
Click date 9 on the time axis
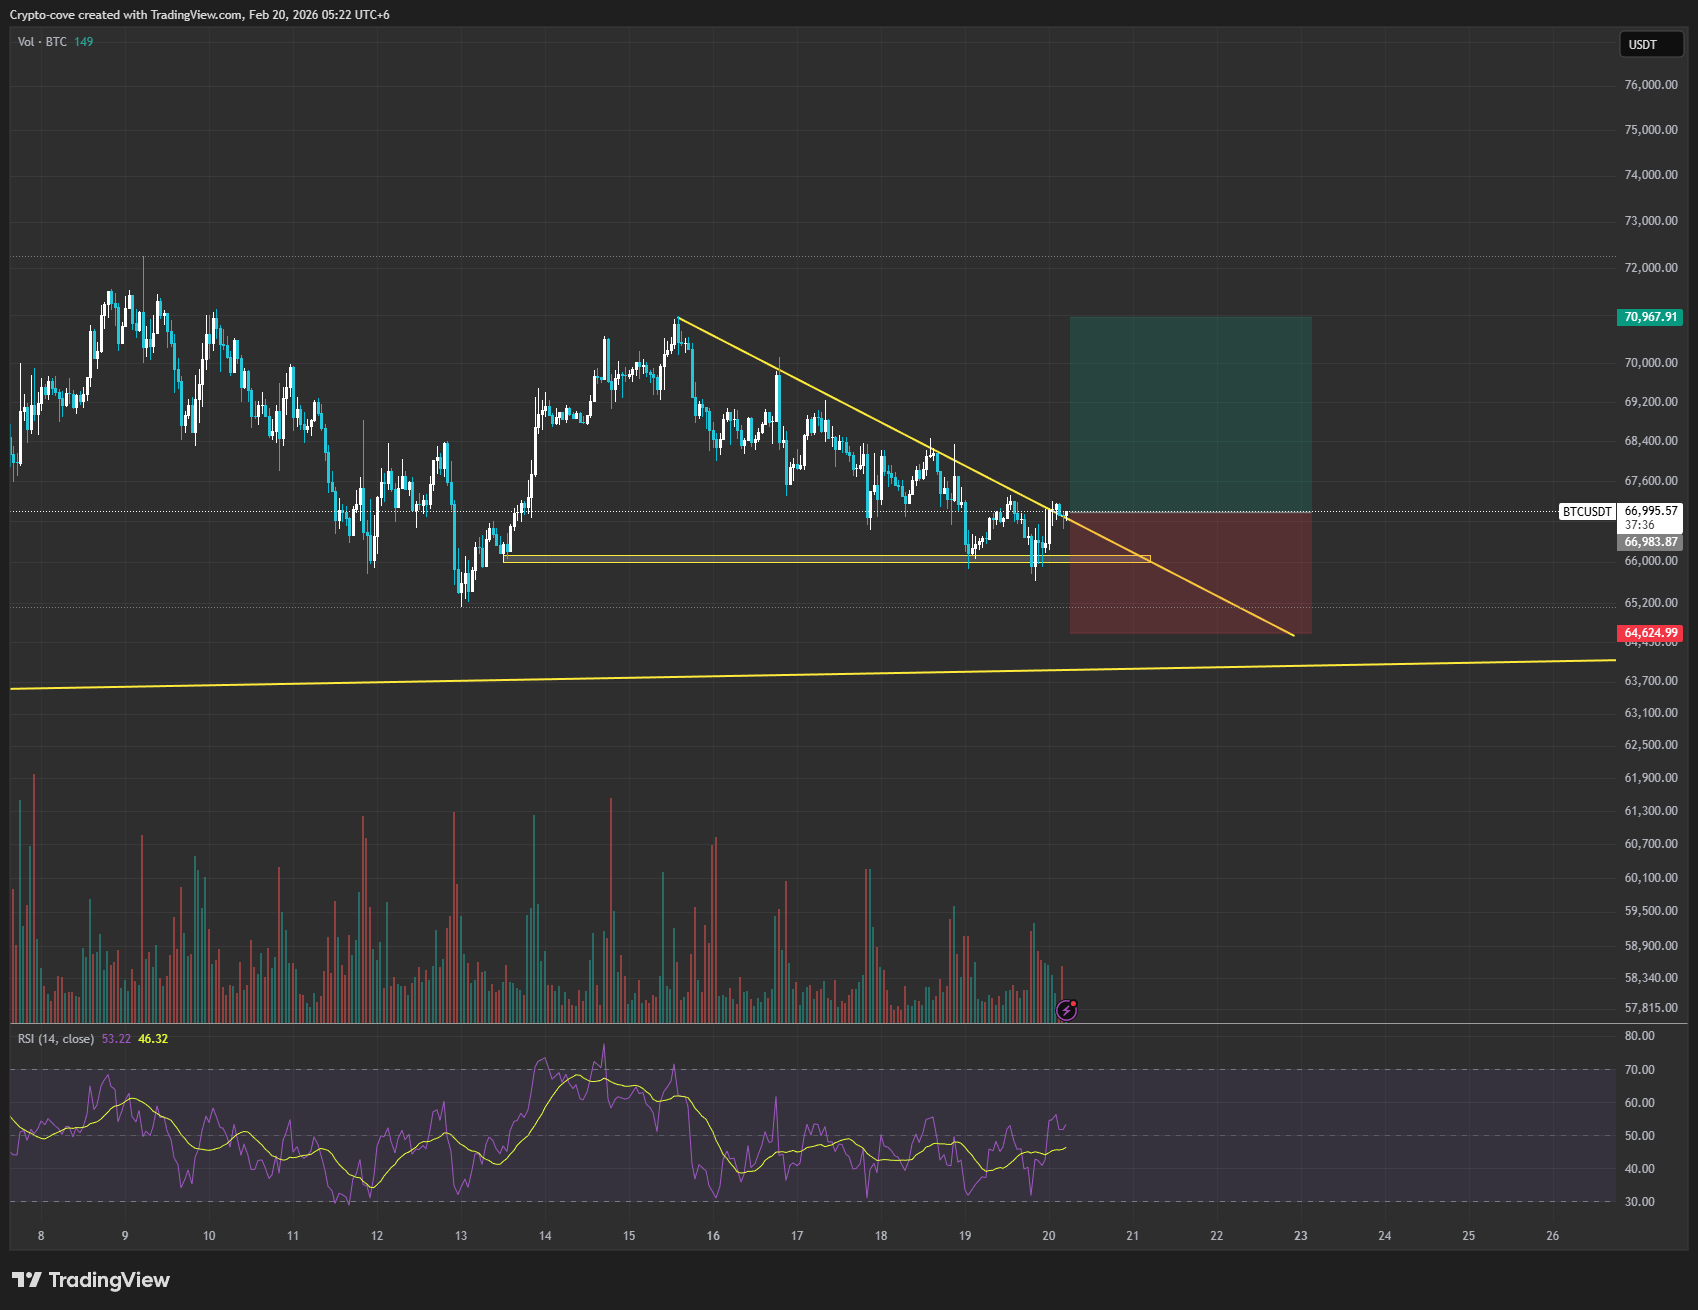[x=125, y=1236]
